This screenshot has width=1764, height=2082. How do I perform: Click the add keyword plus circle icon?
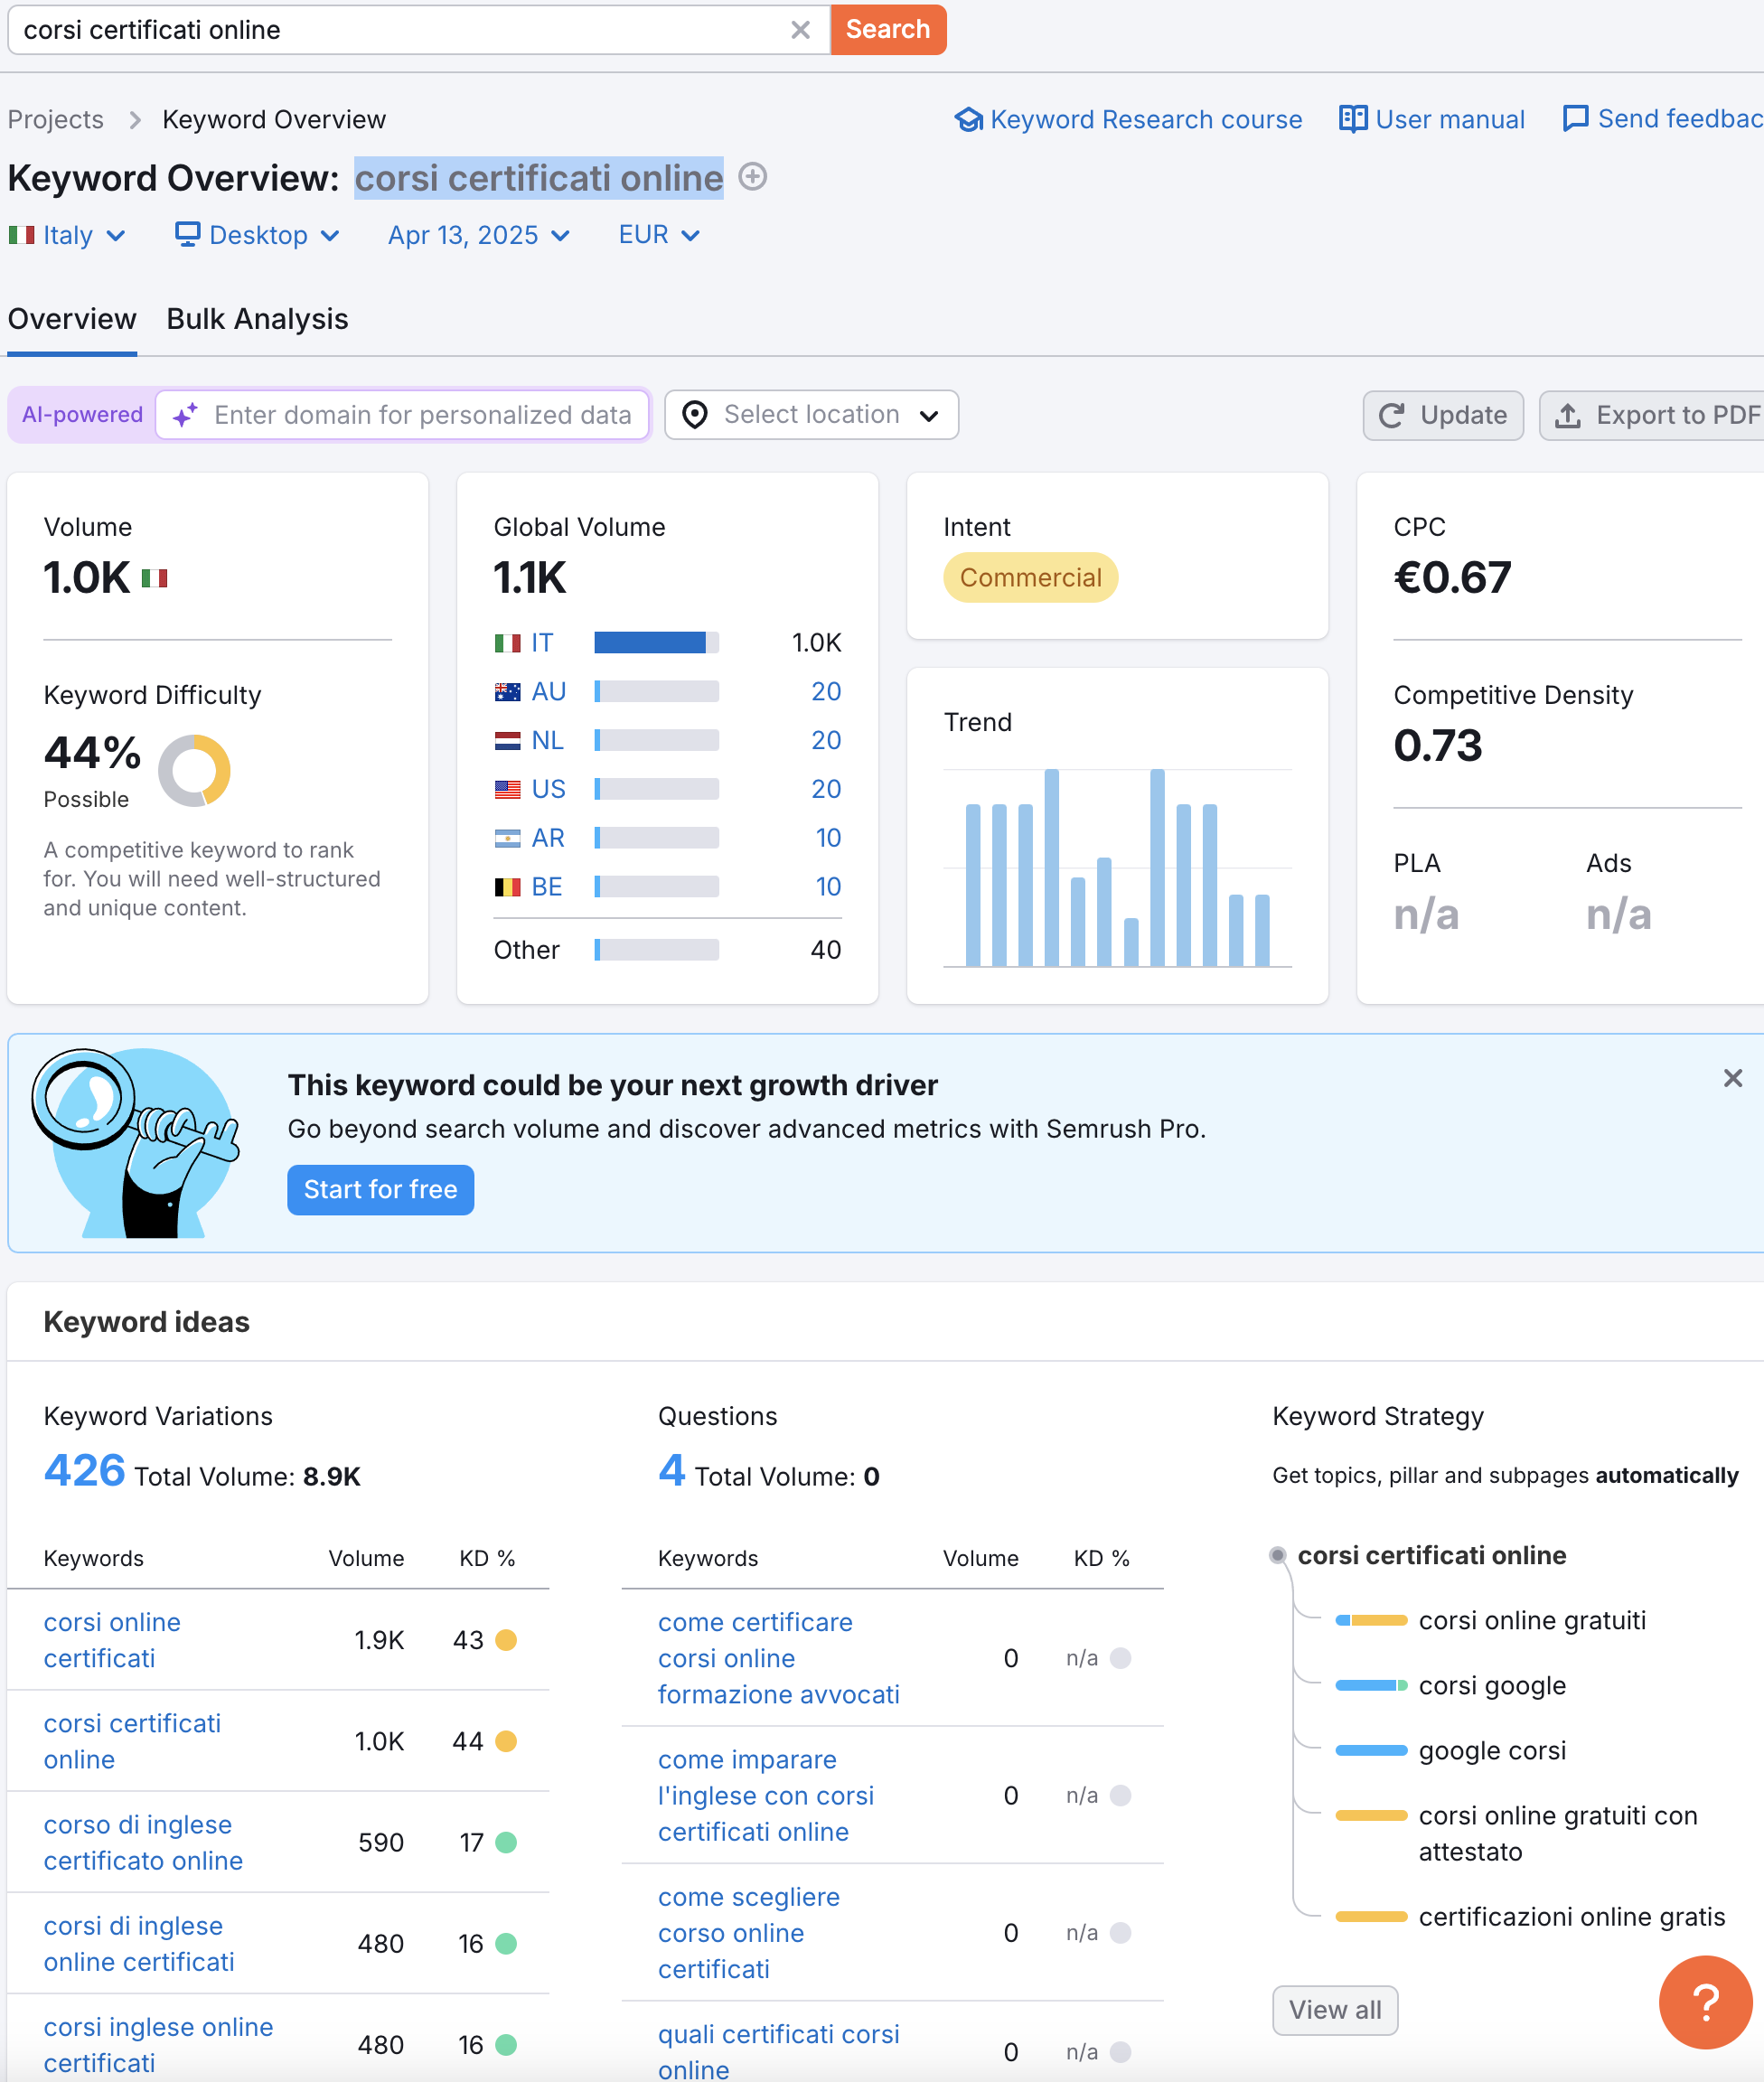[752, 177]
